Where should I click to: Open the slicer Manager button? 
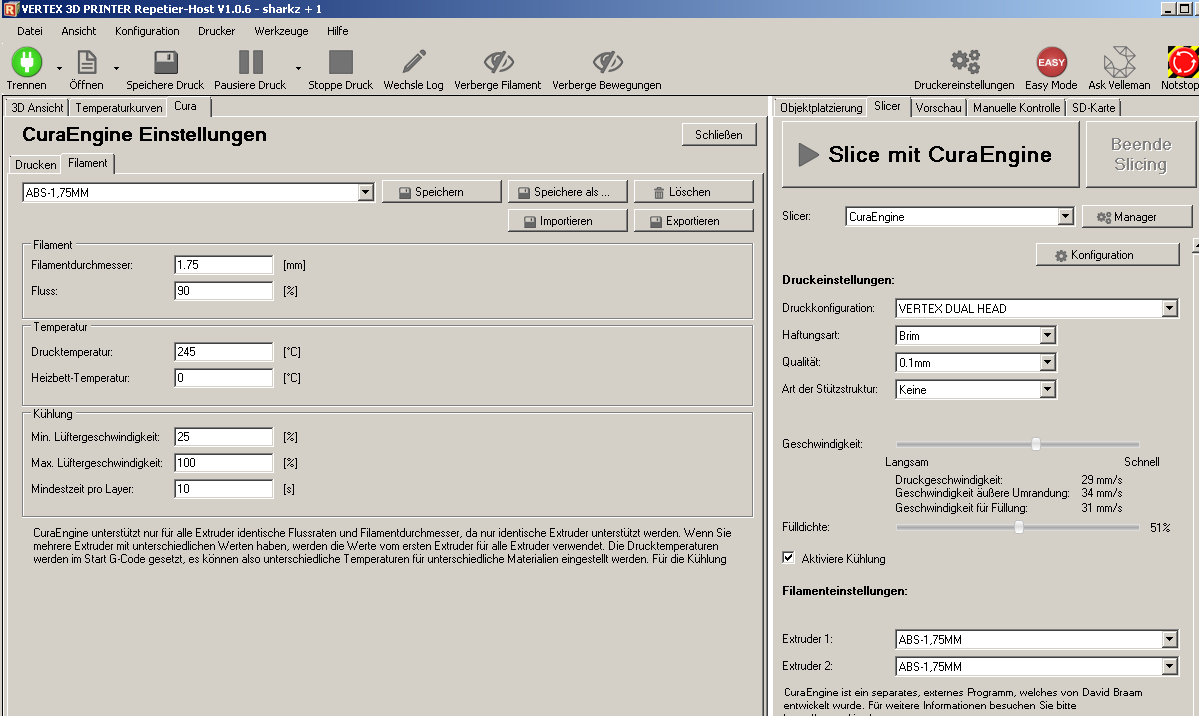(x=1137, y=217)
